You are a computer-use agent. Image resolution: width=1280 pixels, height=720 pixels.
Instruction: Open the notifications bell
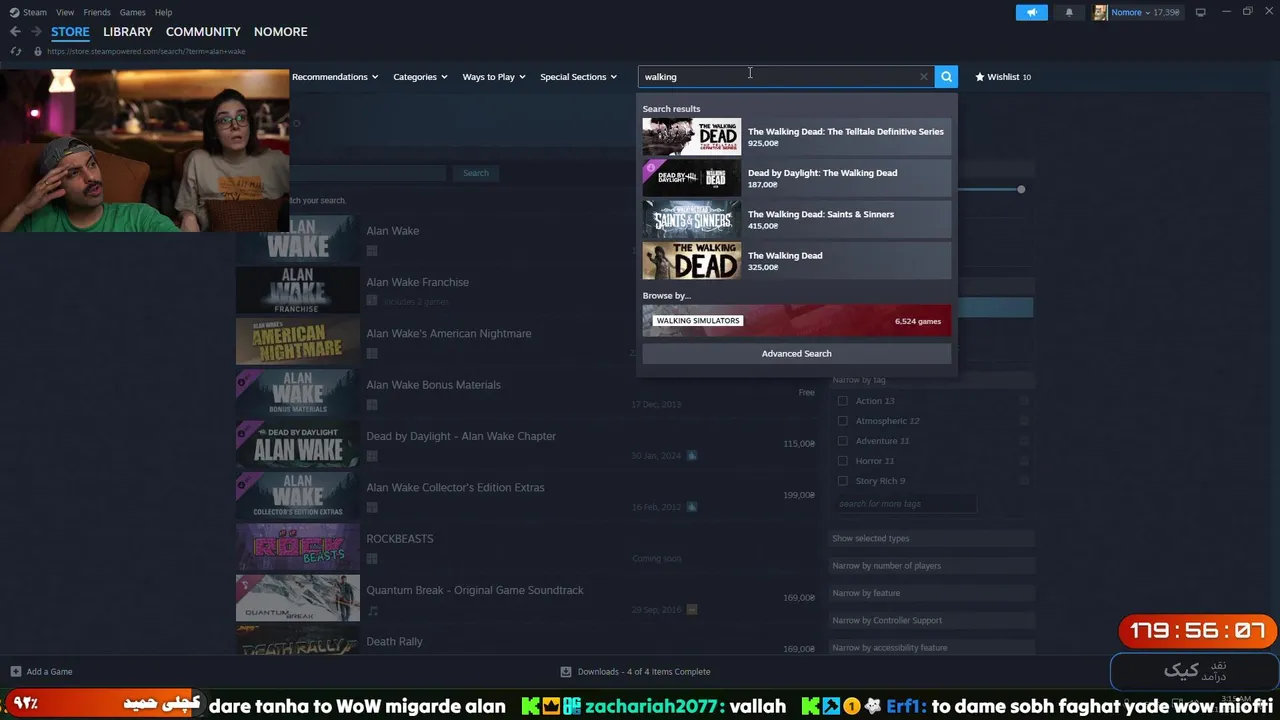click(x=1069, y=12)
